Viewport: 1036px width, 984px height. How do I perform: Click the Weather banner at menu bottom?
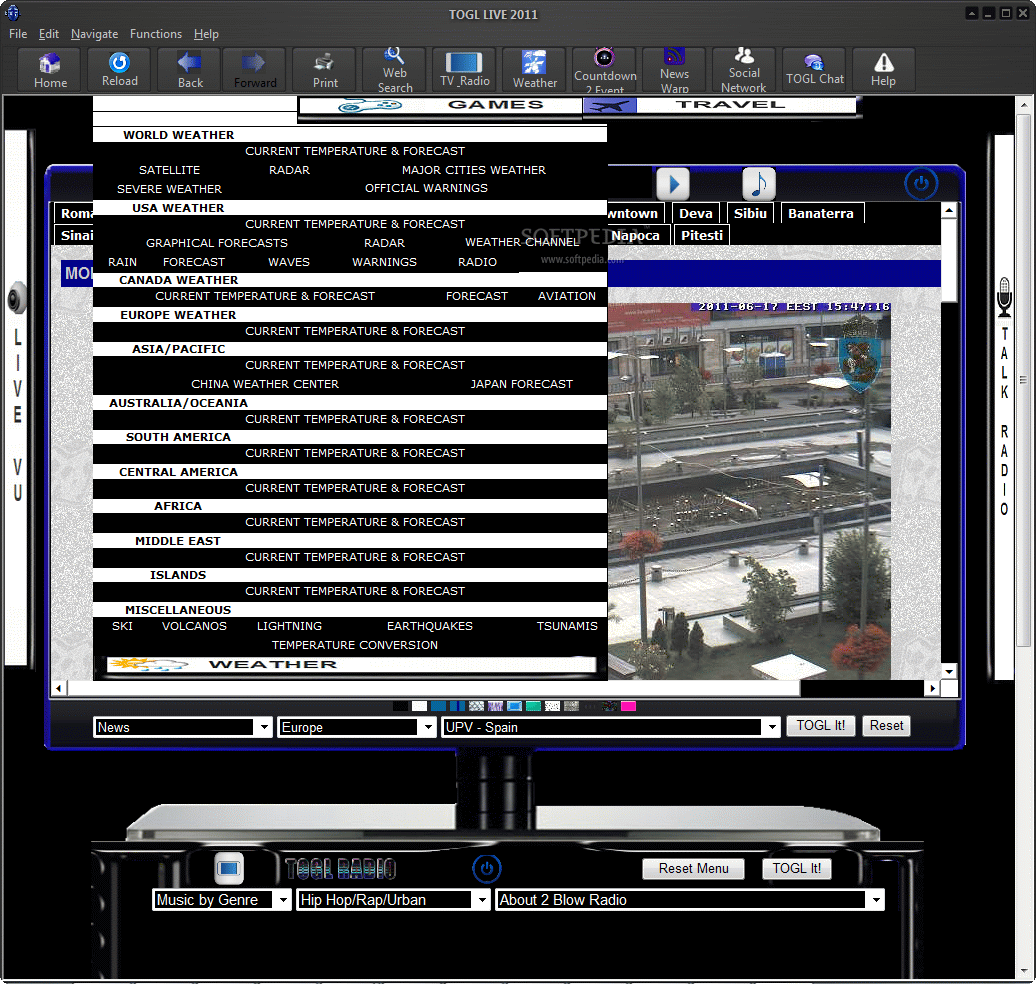point(351,664)
